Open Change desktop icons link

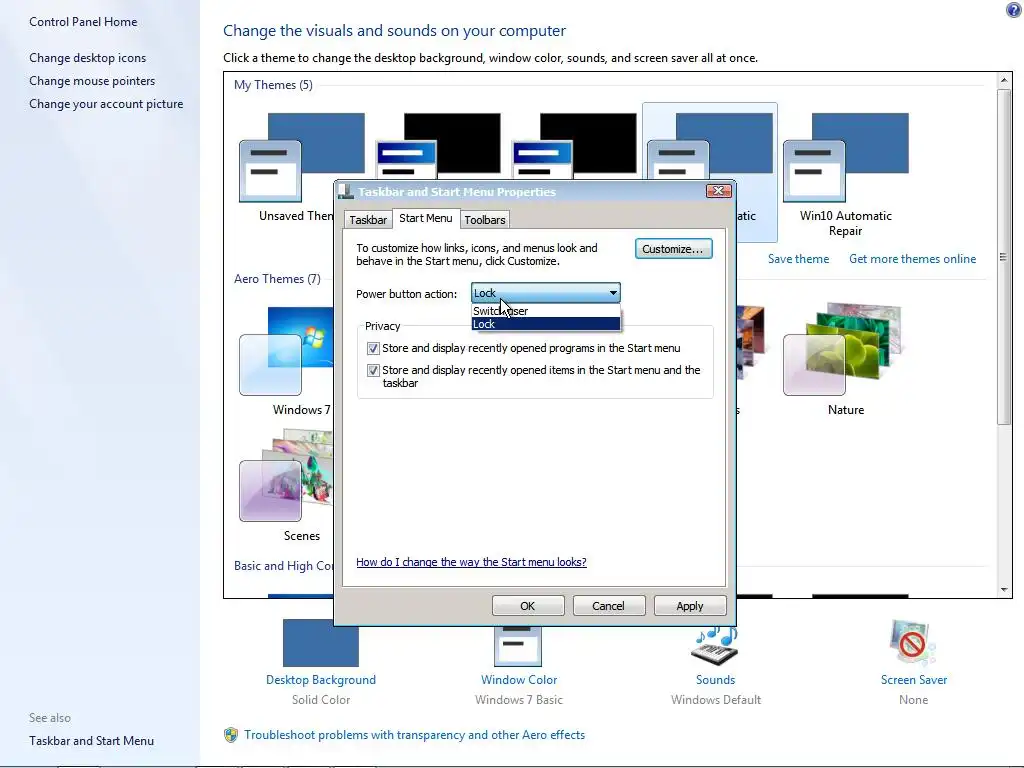88,58
